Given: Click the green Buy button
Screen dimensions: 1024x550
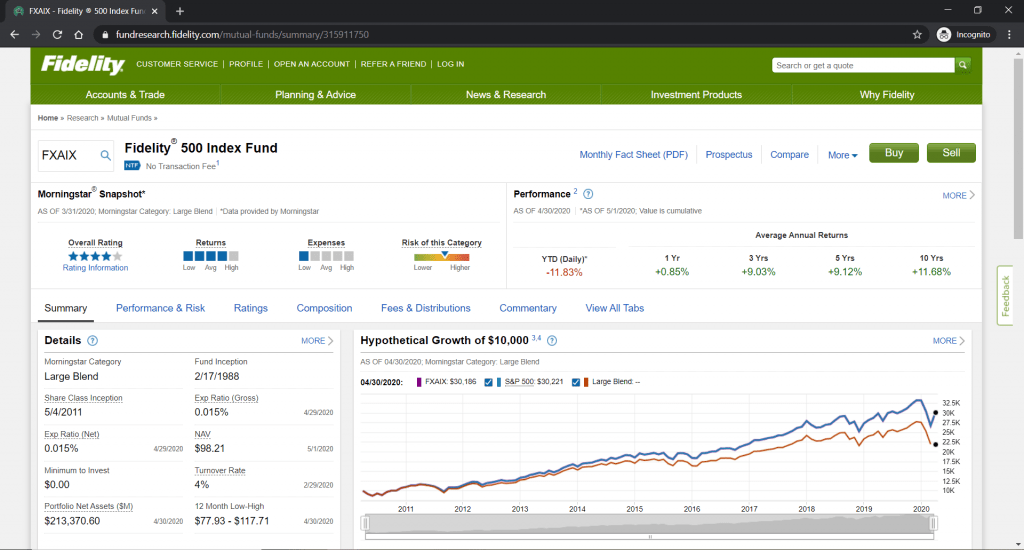Looking at the screenshot, I should click(893, 153).
